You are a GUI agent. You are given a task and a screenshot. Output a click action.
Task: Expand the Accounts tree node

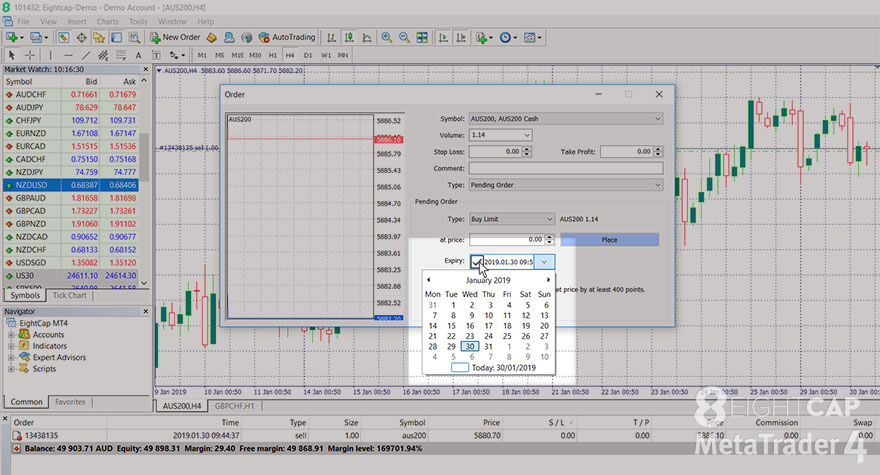(x=11, y=335)
